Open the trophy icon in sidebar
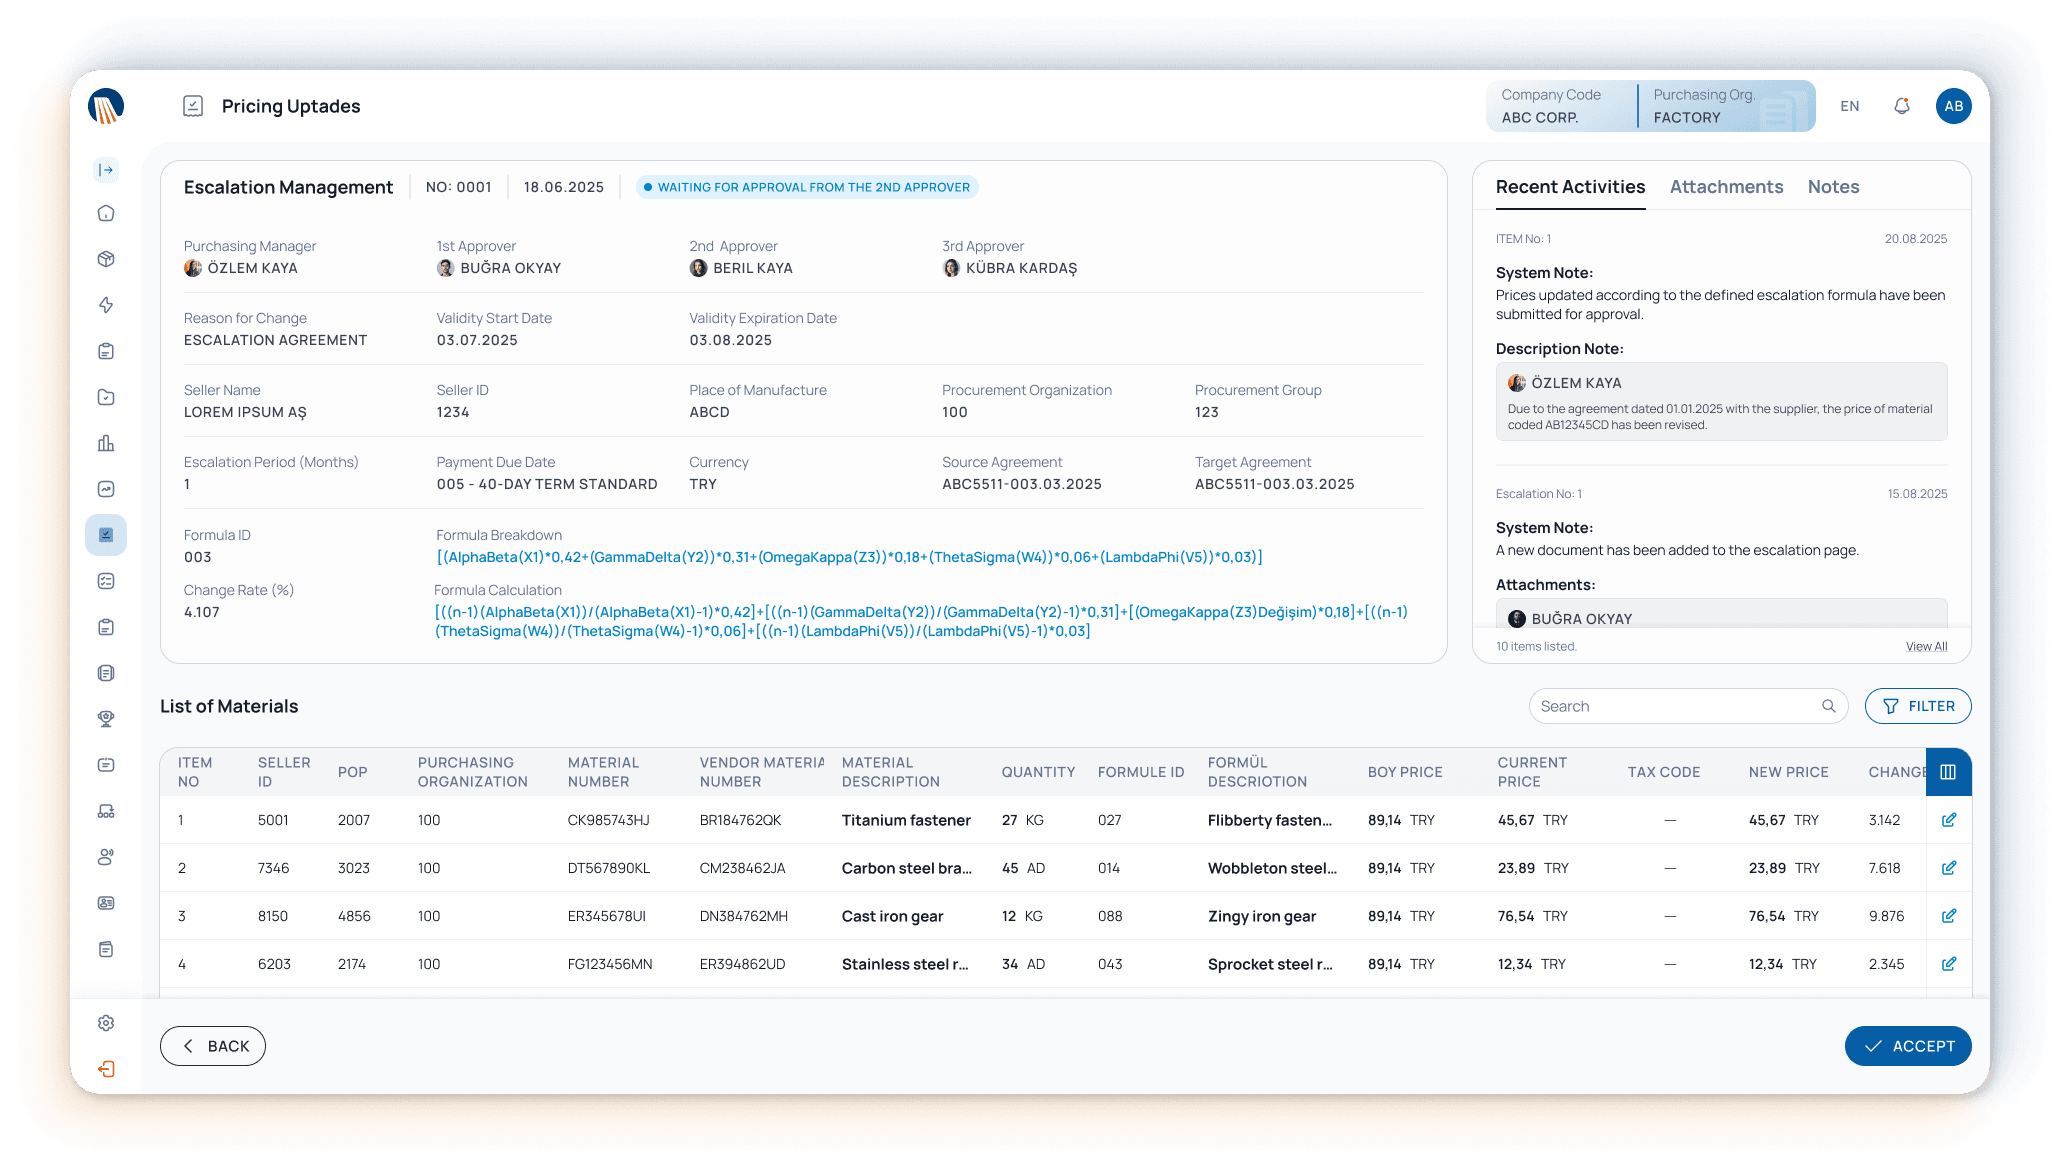The width and height of the screenshot is (2065, 1169). [x=106, y=719]
